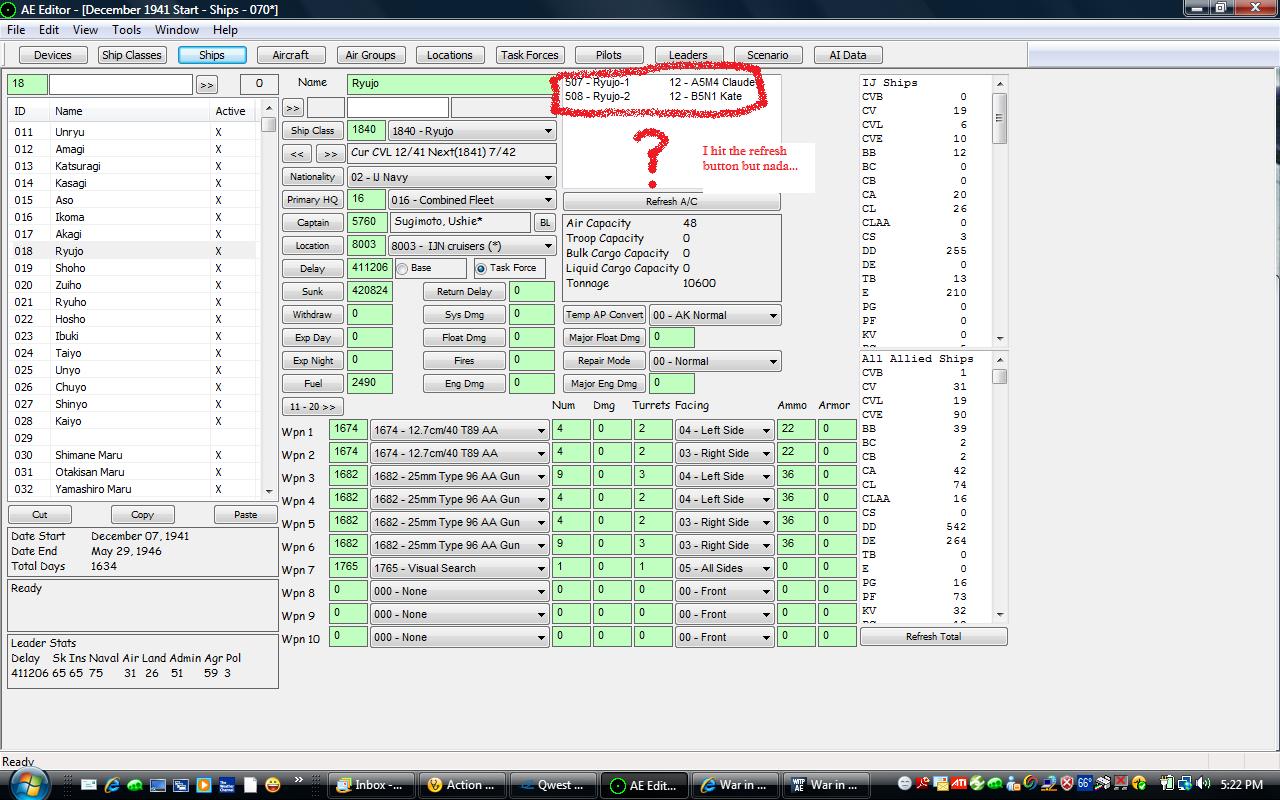Open Wpn 7 Visual Search device dropdown
The width and height of the screenshot is (1280, 800).
point(541,568)
